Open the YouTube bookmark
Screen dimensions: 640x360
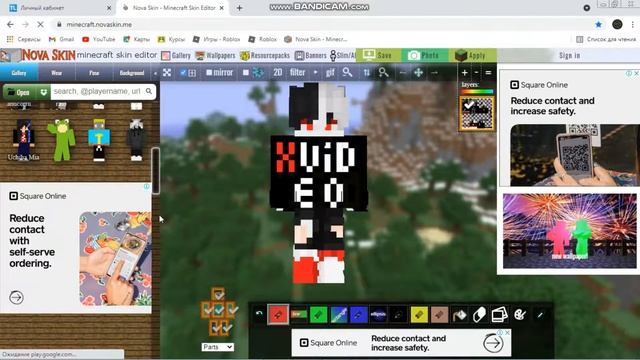tap(99, 39)
